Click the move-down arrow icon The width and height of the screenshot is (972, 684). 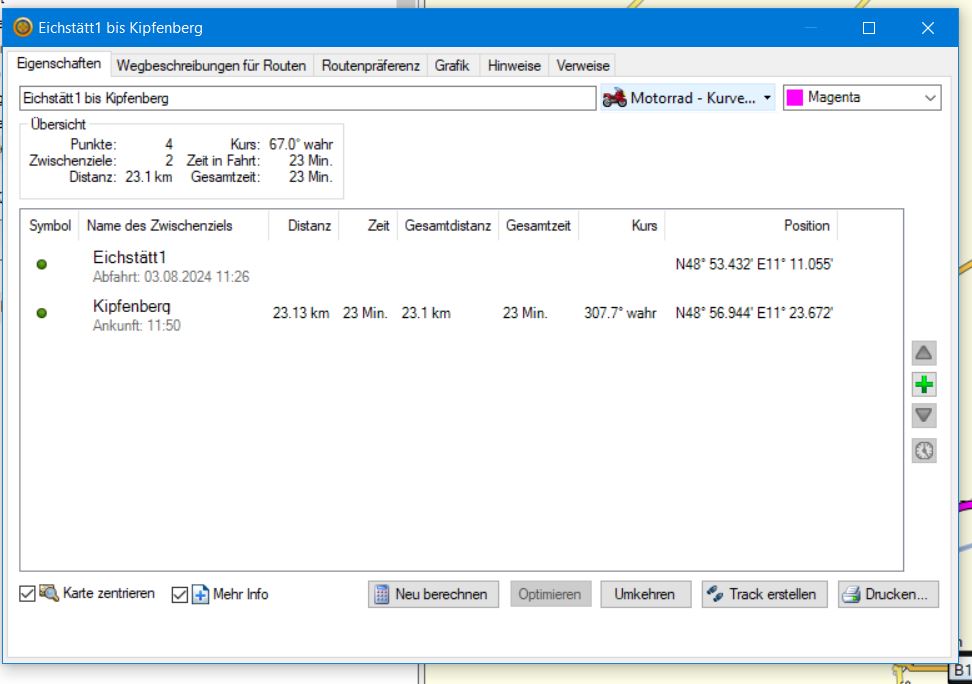(924, 416)
